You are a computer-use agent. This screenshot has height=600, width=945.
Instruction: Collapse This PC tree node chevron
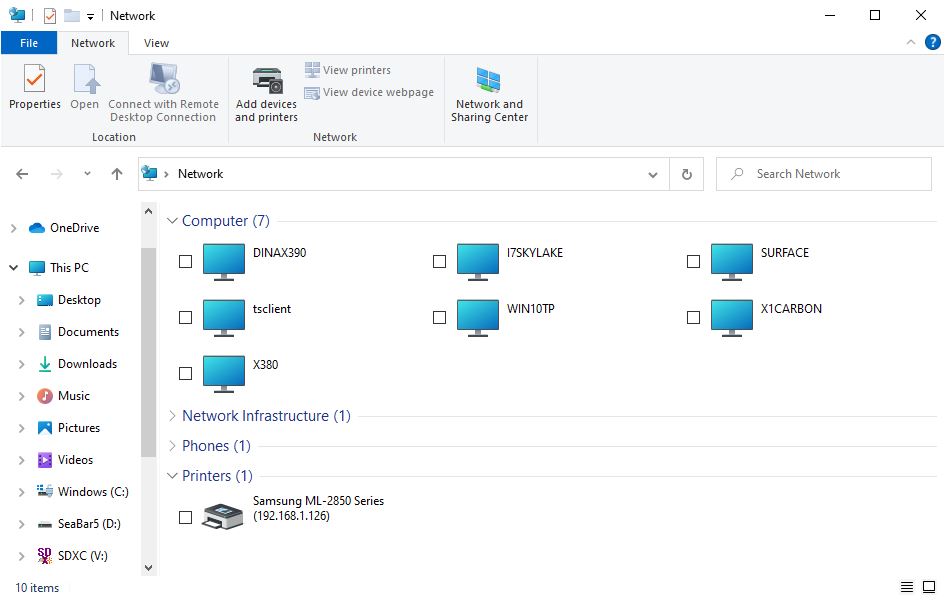pos(13,267)
